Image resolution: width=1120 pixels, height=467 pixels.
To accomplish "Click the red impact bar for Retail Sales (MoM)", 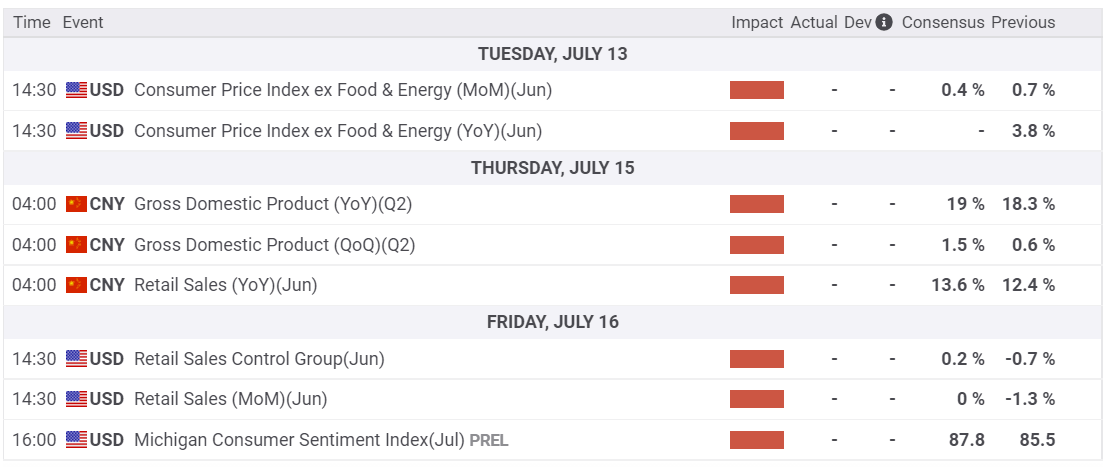I will point(757,399).
